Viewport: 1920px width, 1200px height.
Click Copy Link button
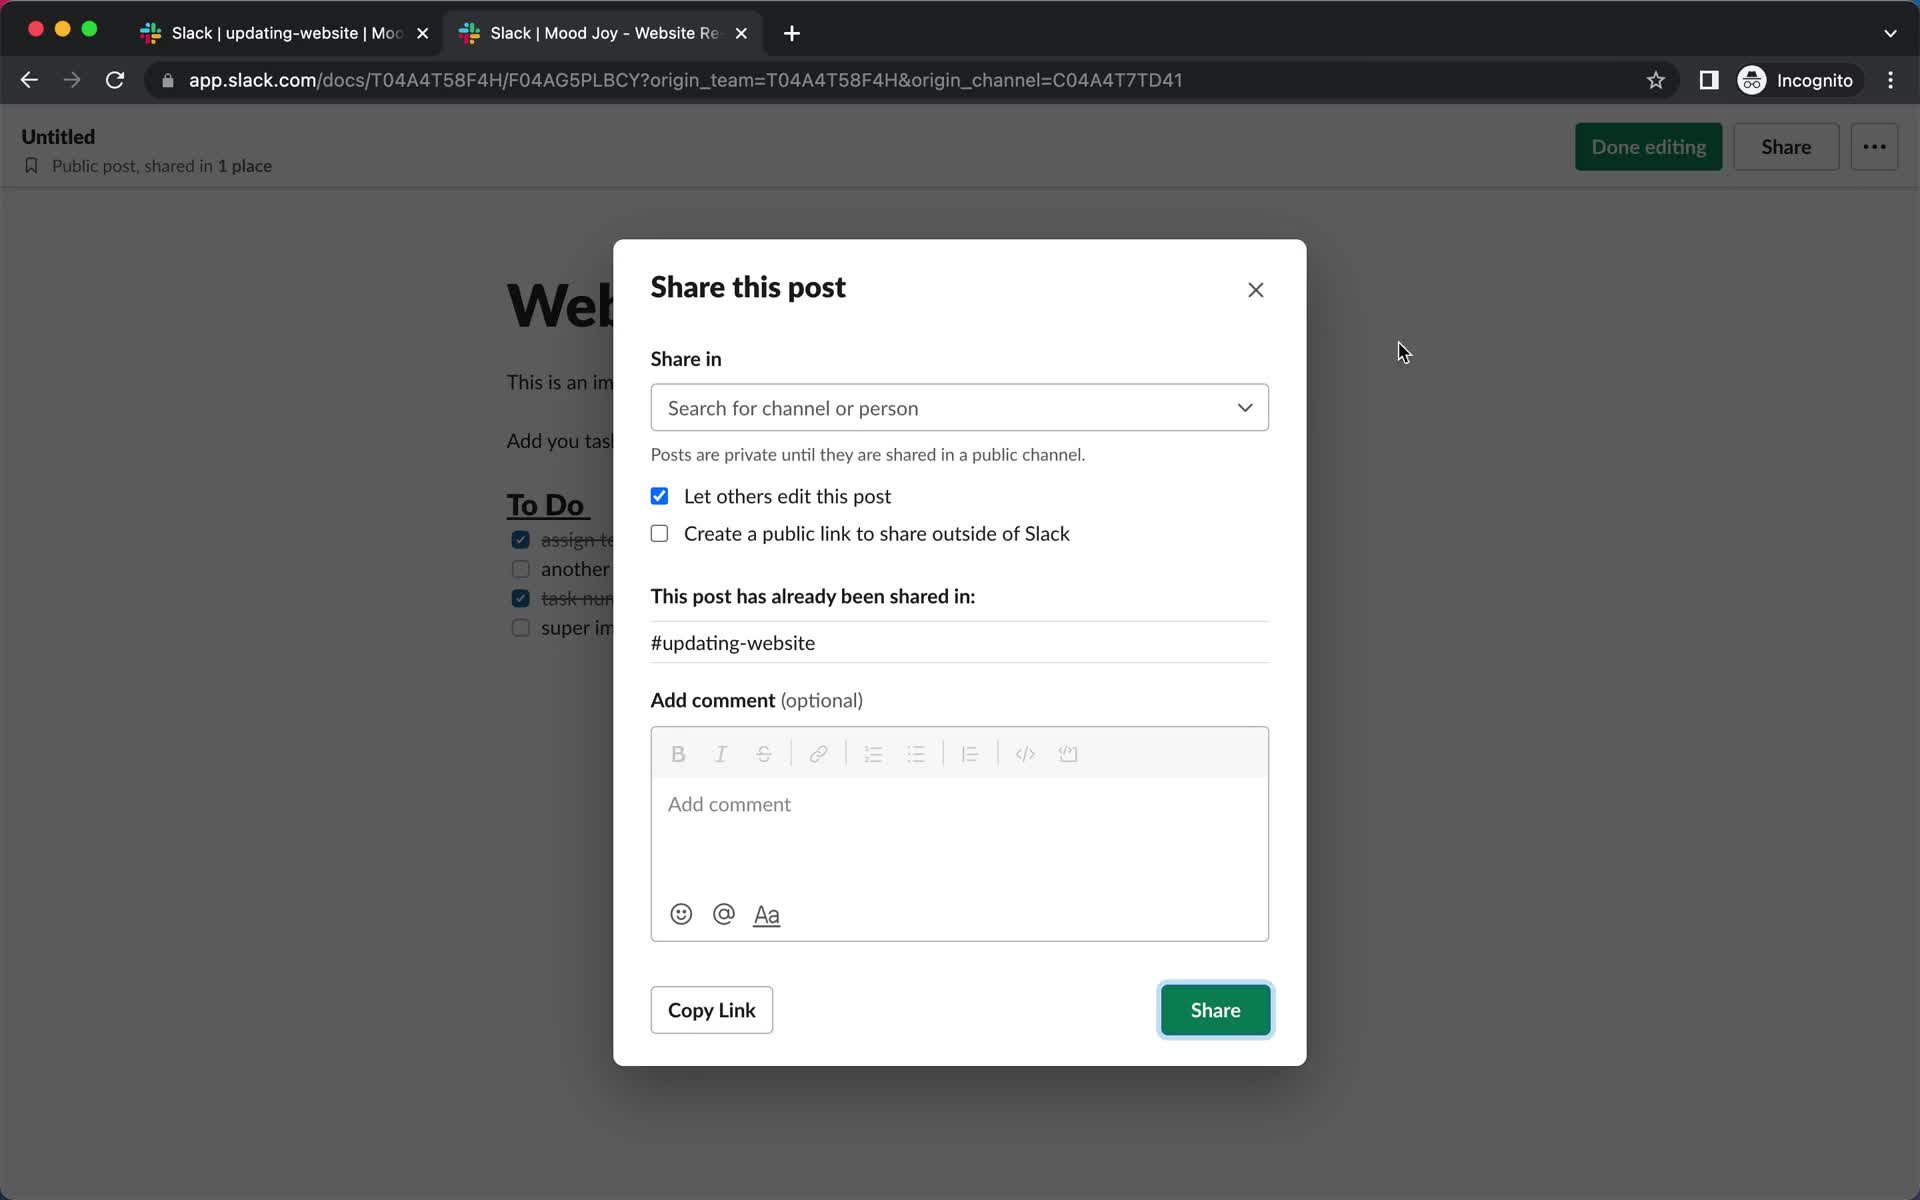712,1009
